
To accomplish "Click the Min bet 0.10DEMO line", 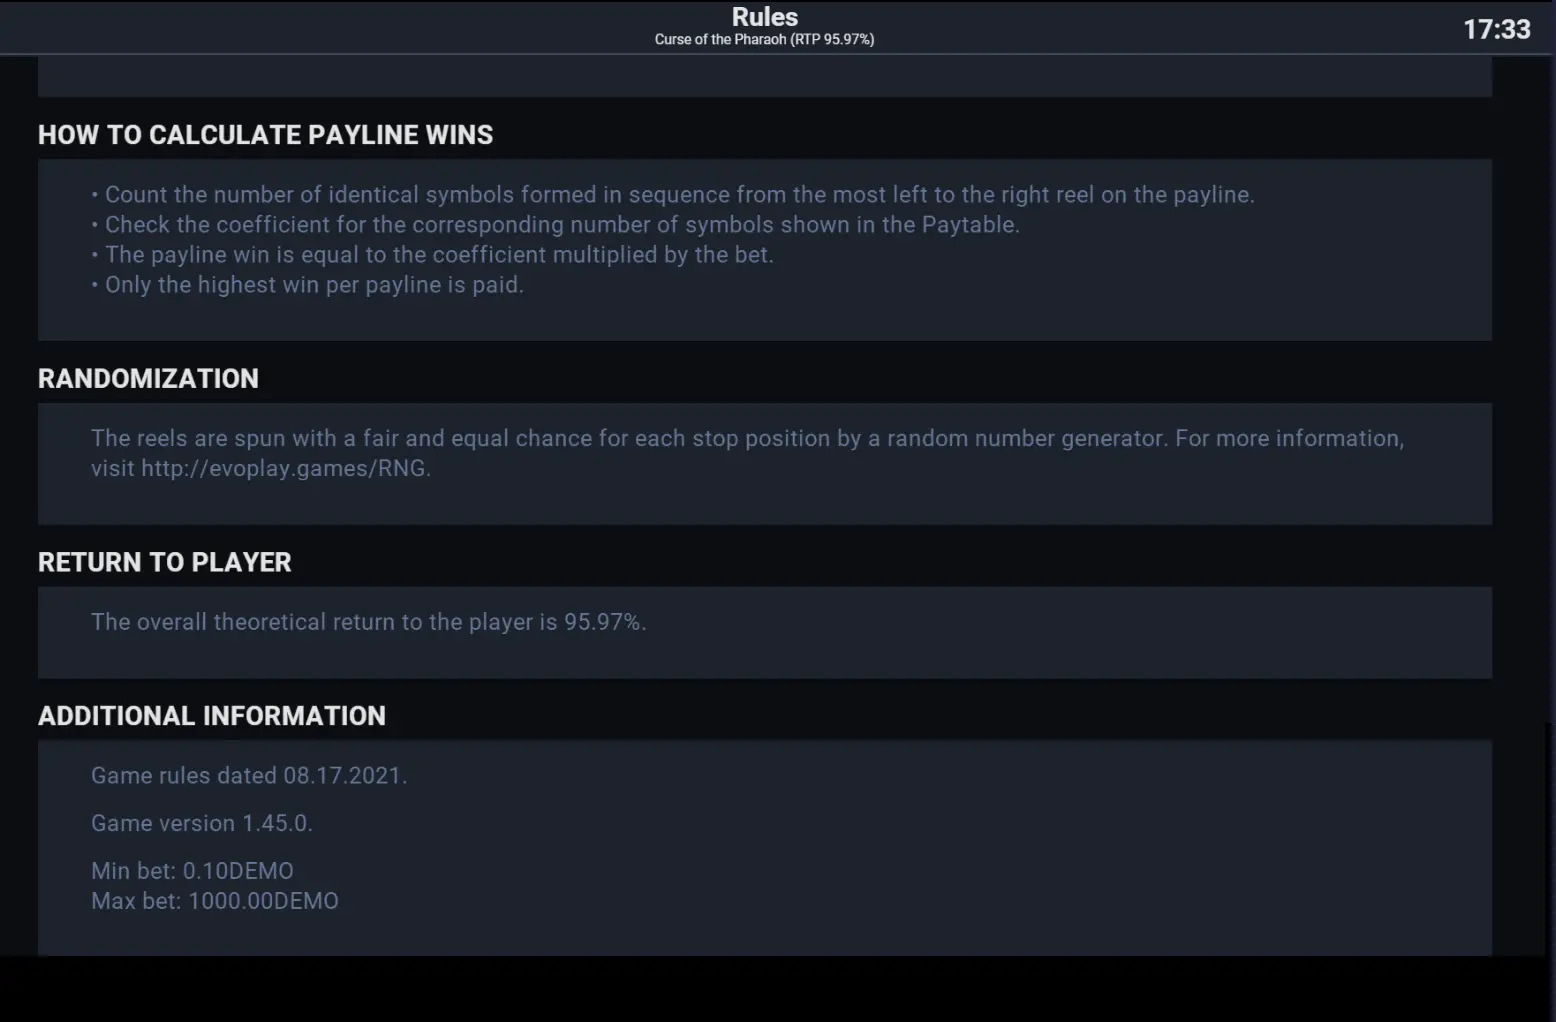I will coord(192,871).
